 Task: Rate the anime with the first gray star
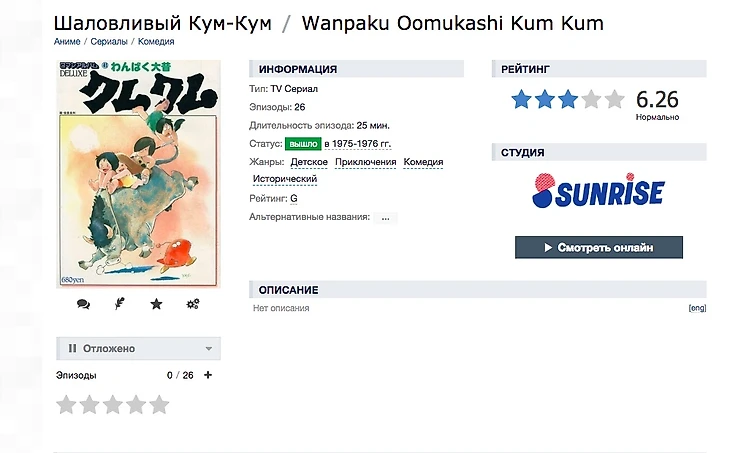66,405
